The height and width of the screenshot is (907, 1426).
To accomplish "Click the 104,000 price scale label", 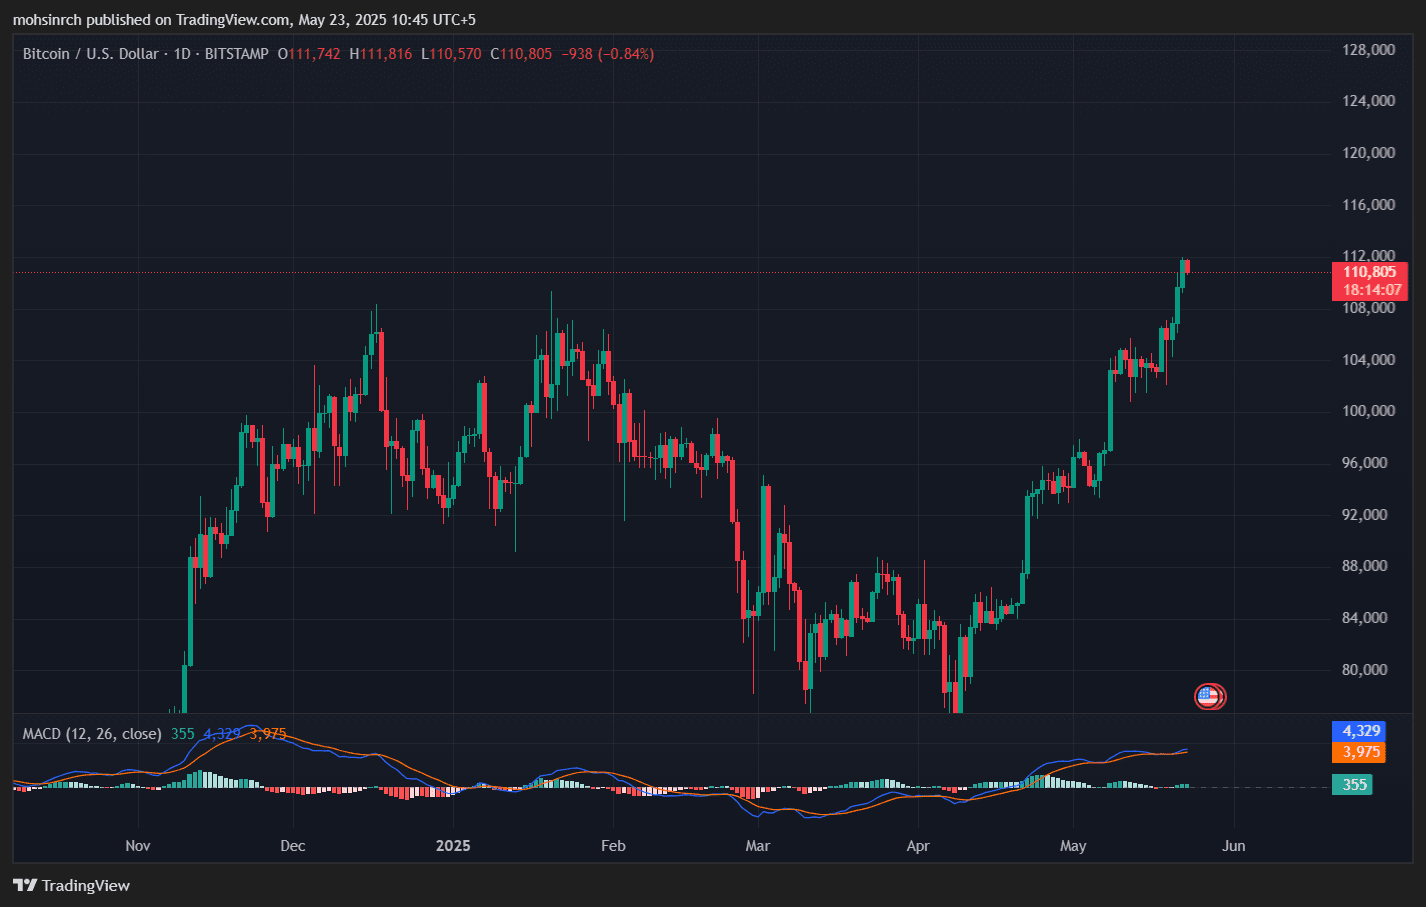I will [1369, 360].
